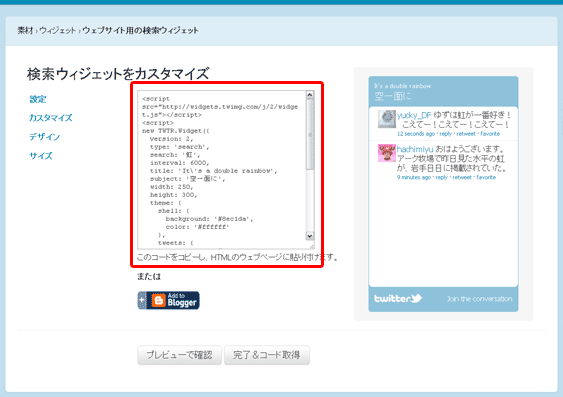
Task: Click favorite on hachimiyu's tweet
Action: click(486, 177)
